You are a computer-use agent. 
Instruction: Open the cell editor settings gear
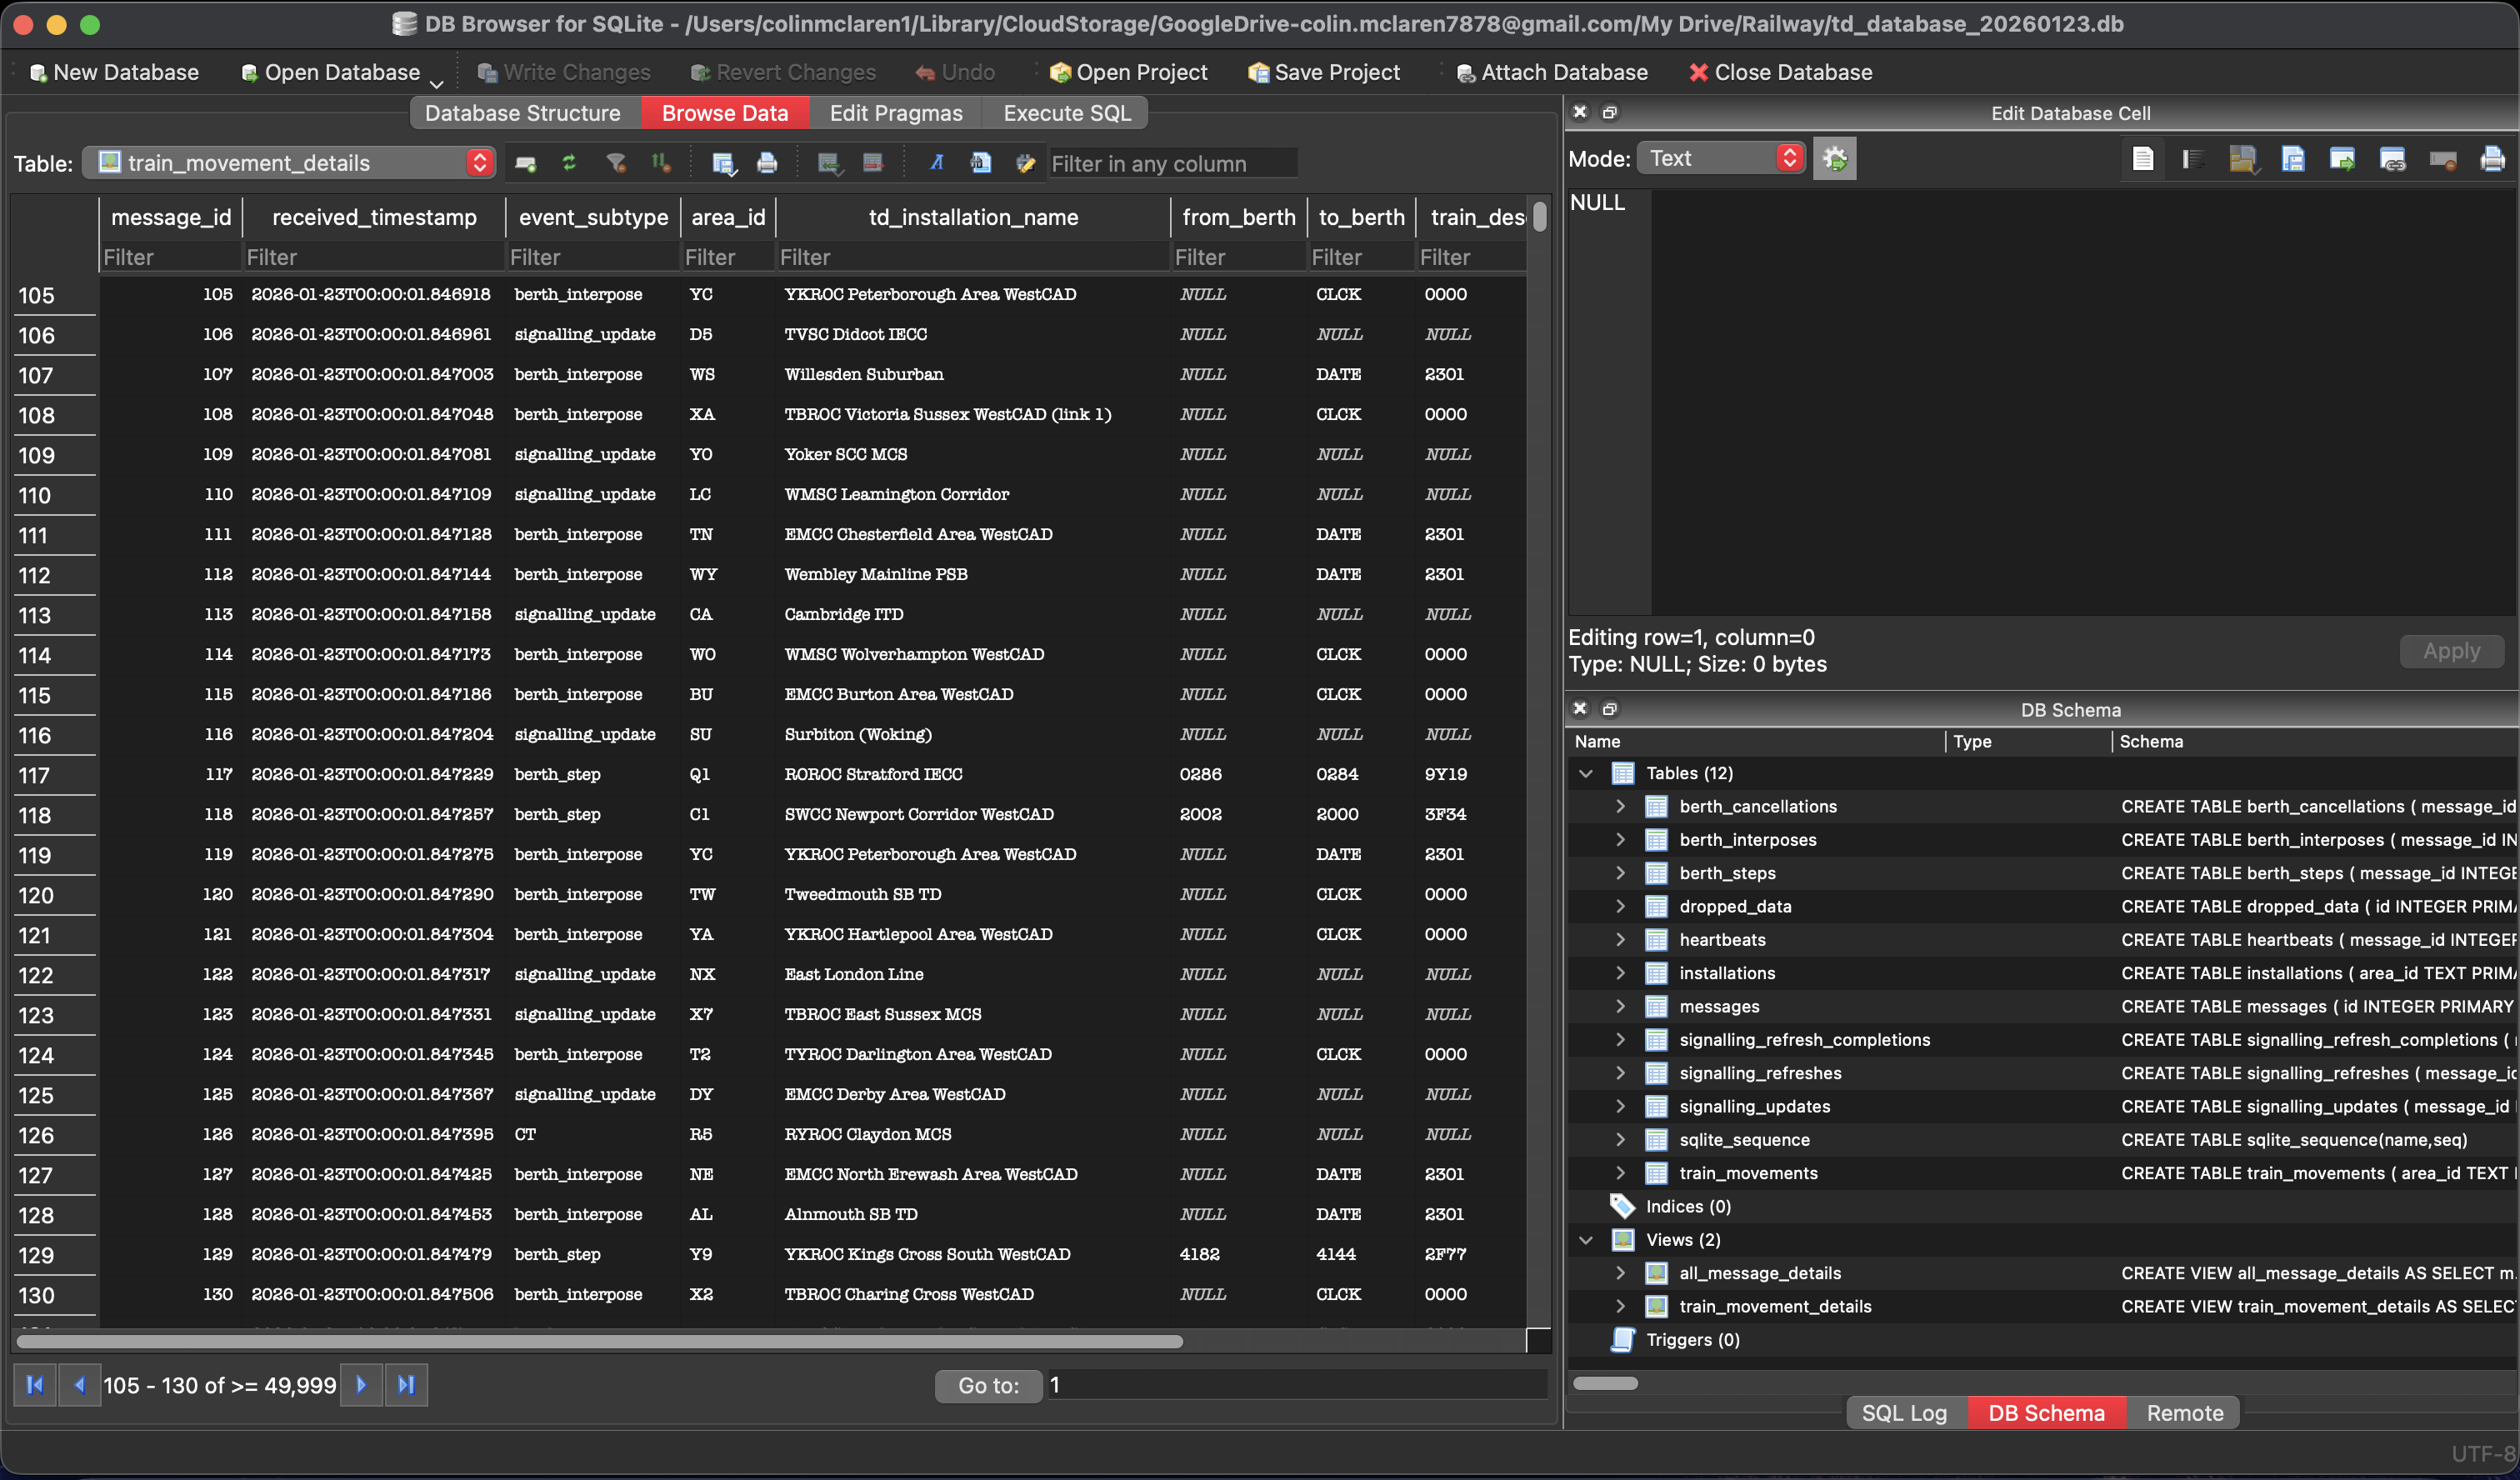[1836, 158]
